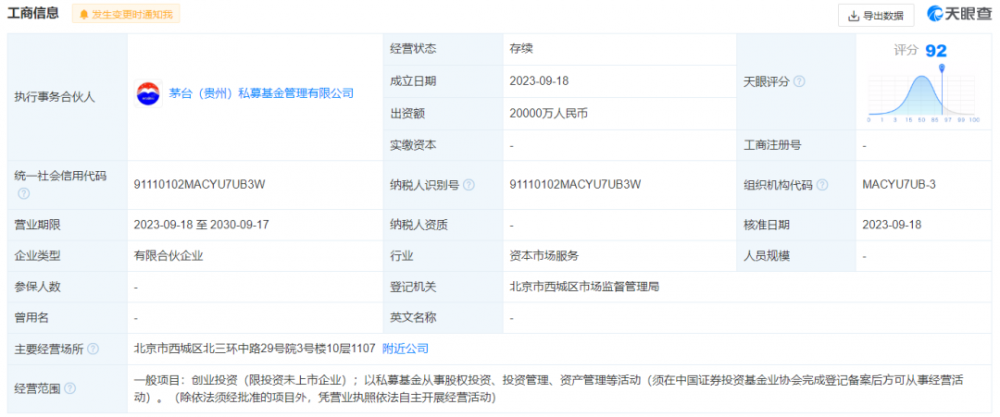This screenshot has height=417, width=1000.
Task: Click the 工商信息 section heading
Action: point(33,13)
